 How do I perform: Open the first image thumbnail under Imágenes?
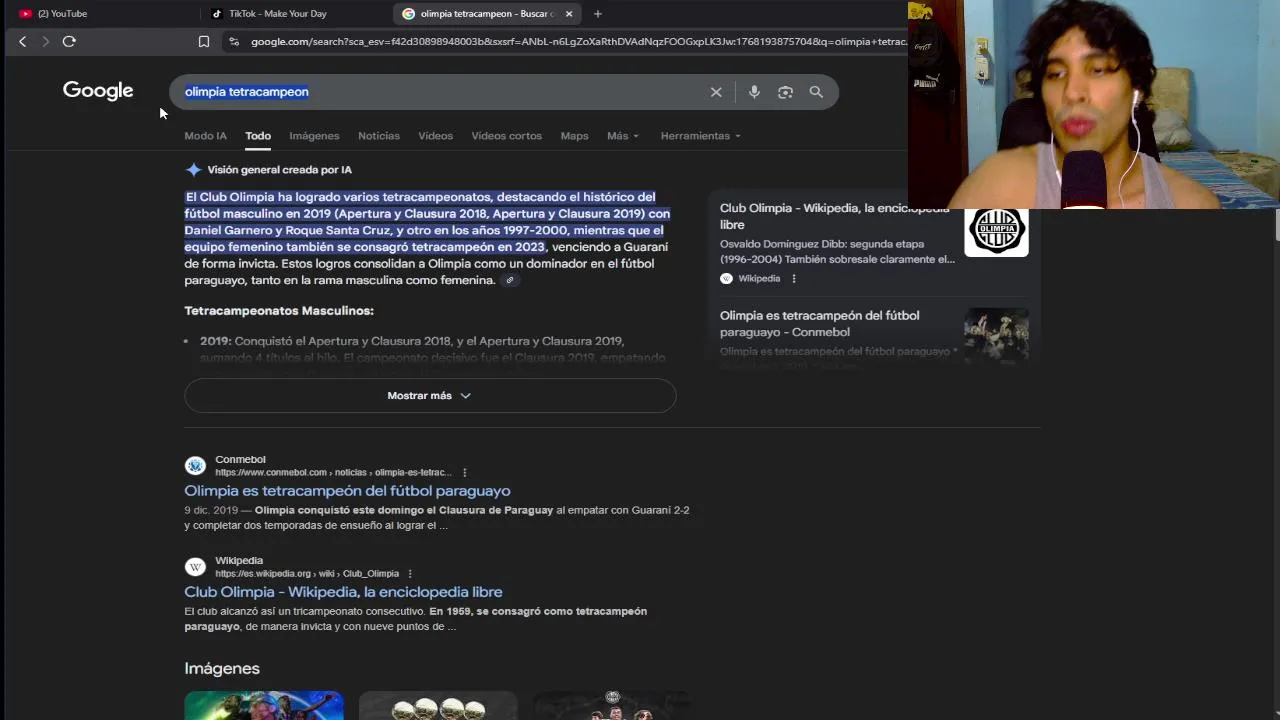(264, 706)
